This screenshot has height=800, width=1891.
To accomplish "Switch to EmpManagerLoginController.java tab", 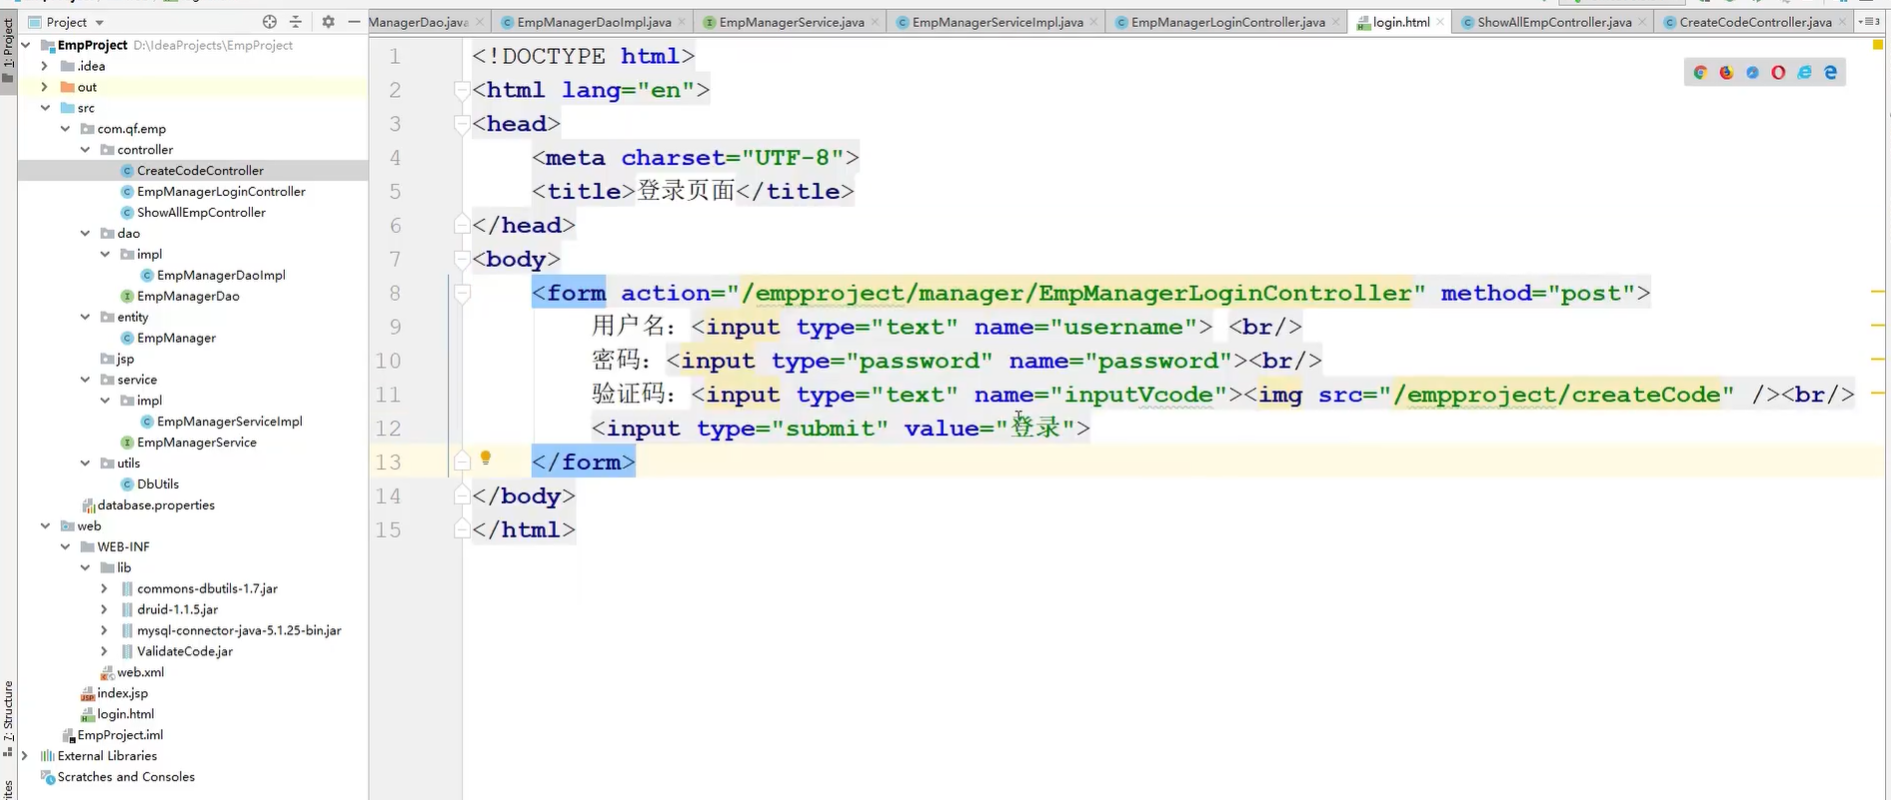I will click(x=1227, y=22).
